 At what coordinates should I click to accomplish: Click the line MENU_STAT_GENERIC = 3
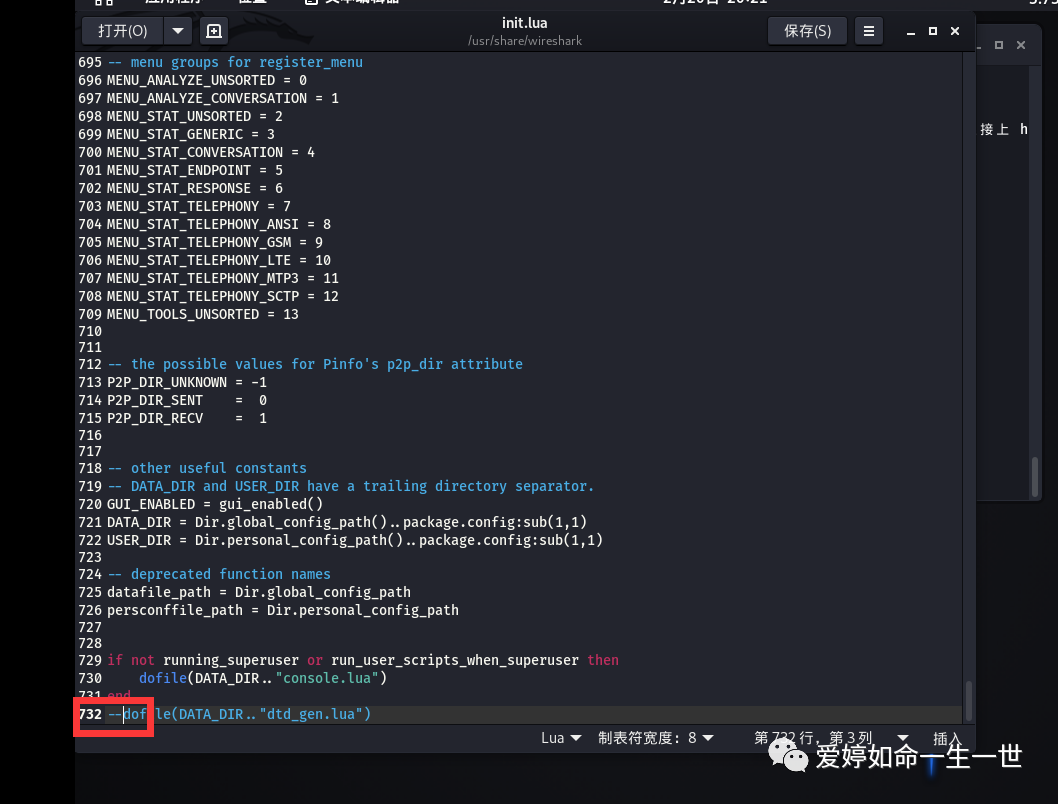click(x=191, y=134)
